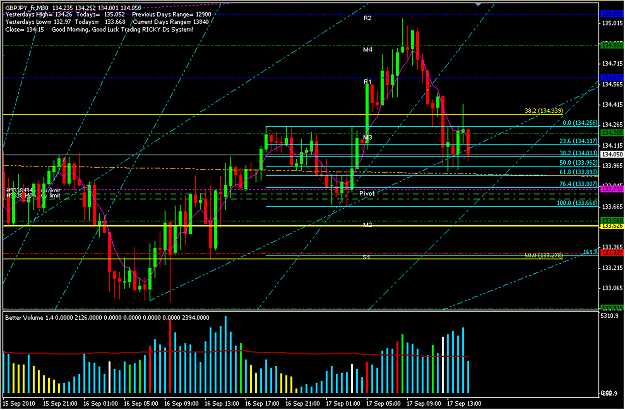Click the tallest red volume bar
Viewport: 625px width, 410px height.
170,356
